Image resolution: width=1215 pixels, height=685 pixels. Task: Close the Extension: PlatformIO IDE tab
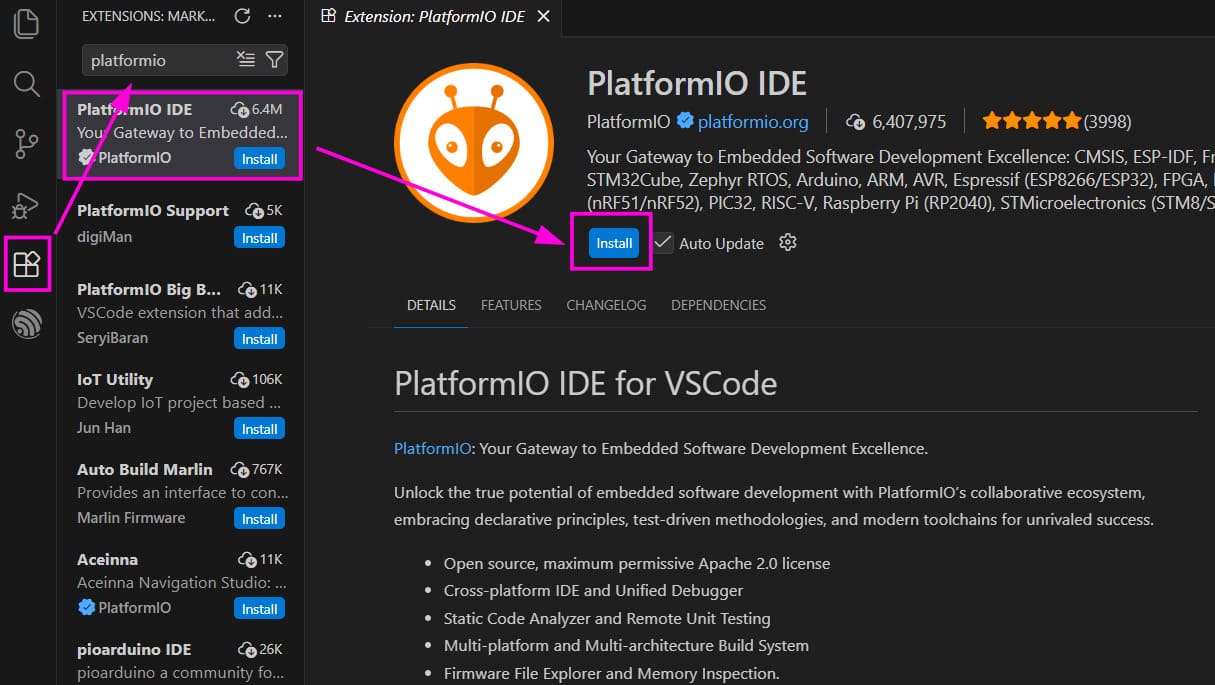tap(543, 16)
